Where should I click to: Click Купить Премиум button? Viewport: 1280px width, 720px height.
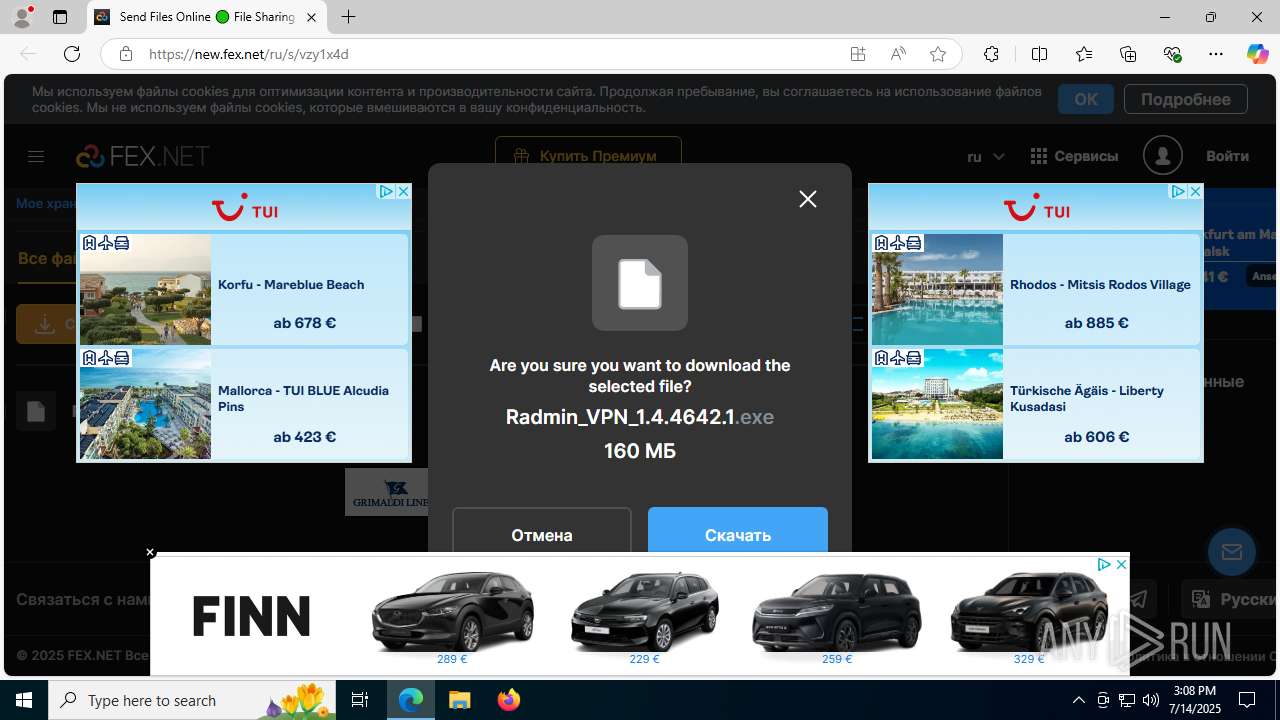tap(588, 155)
